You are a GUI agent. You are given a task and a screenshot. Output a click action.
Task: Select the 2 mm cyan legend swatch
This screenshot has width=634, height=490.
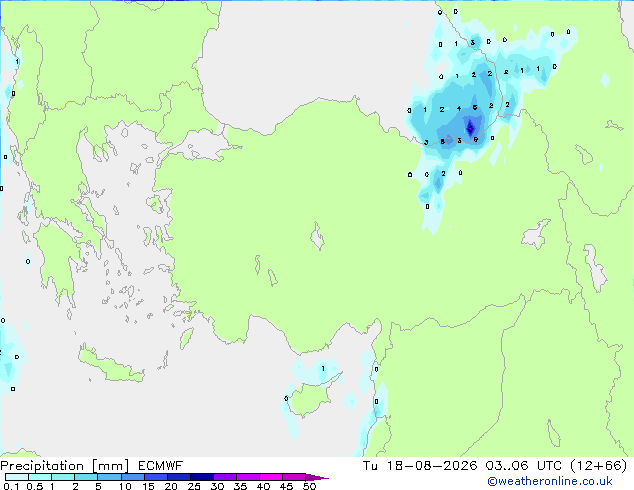[86, 477]
